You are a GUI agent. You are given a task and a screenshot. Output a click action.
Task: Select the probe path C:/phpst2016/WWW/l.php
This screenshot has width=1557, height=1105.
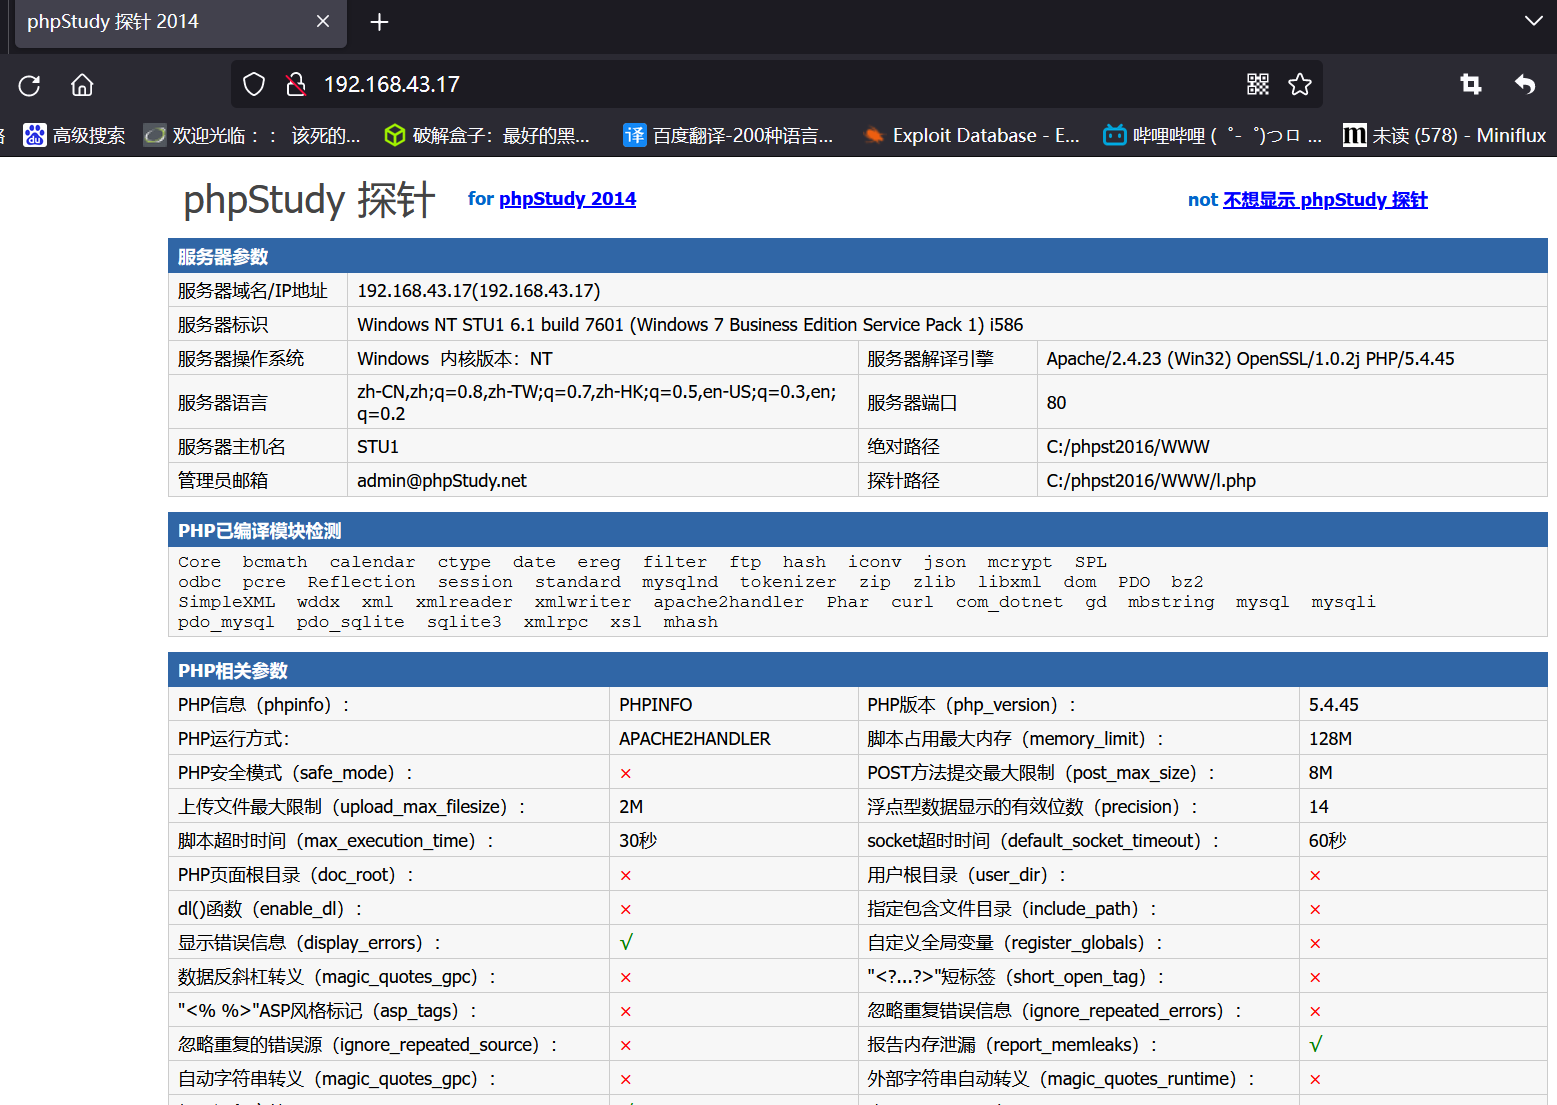click(x=1151, y=481)
